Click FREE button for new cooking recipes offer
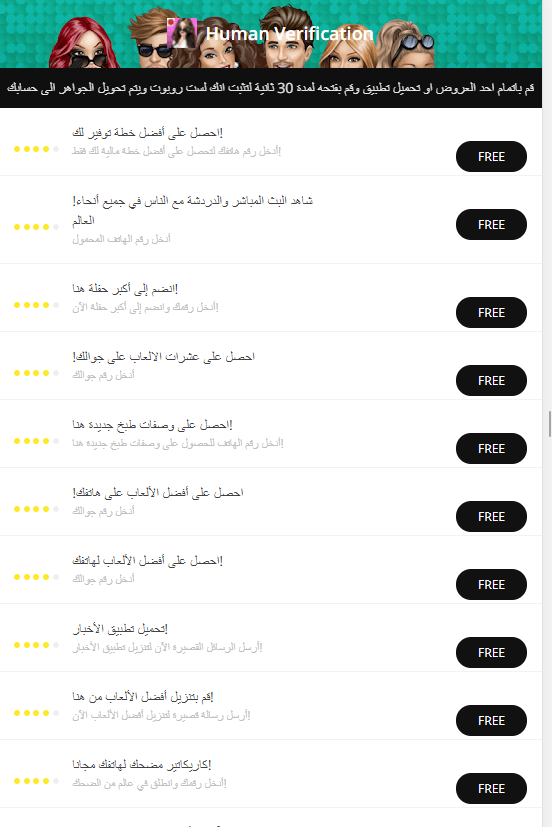 click(491, 449)
